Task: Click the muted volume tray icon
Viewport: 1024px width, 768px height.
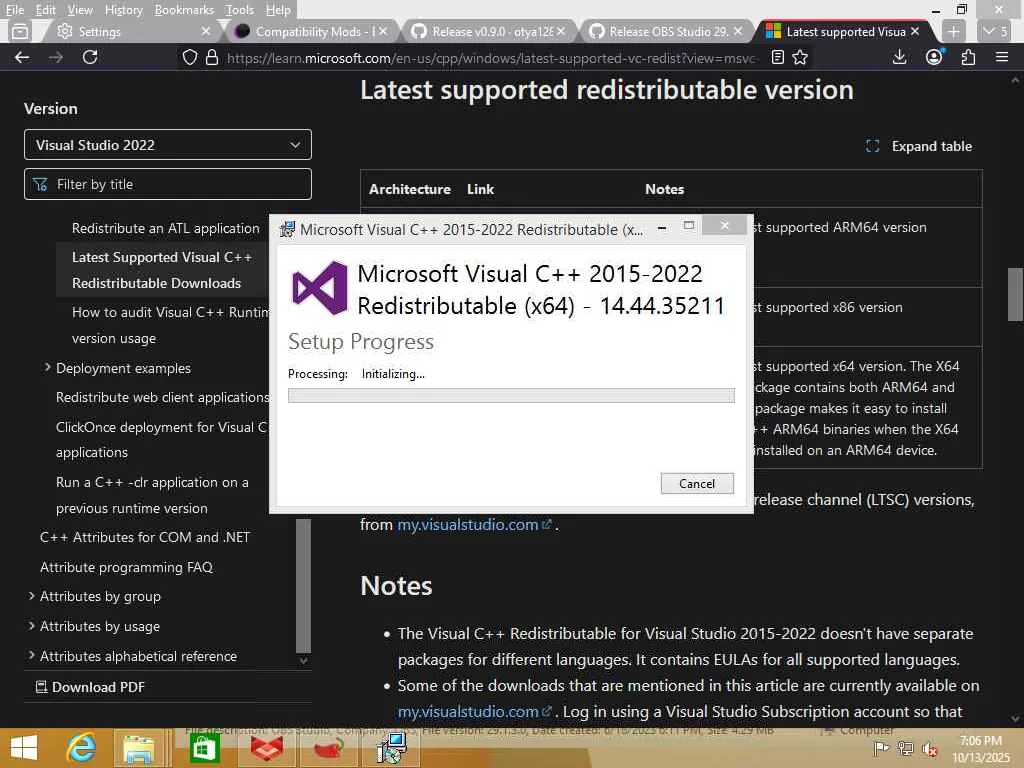Action: pyautogui.click(x=929, y=750)
